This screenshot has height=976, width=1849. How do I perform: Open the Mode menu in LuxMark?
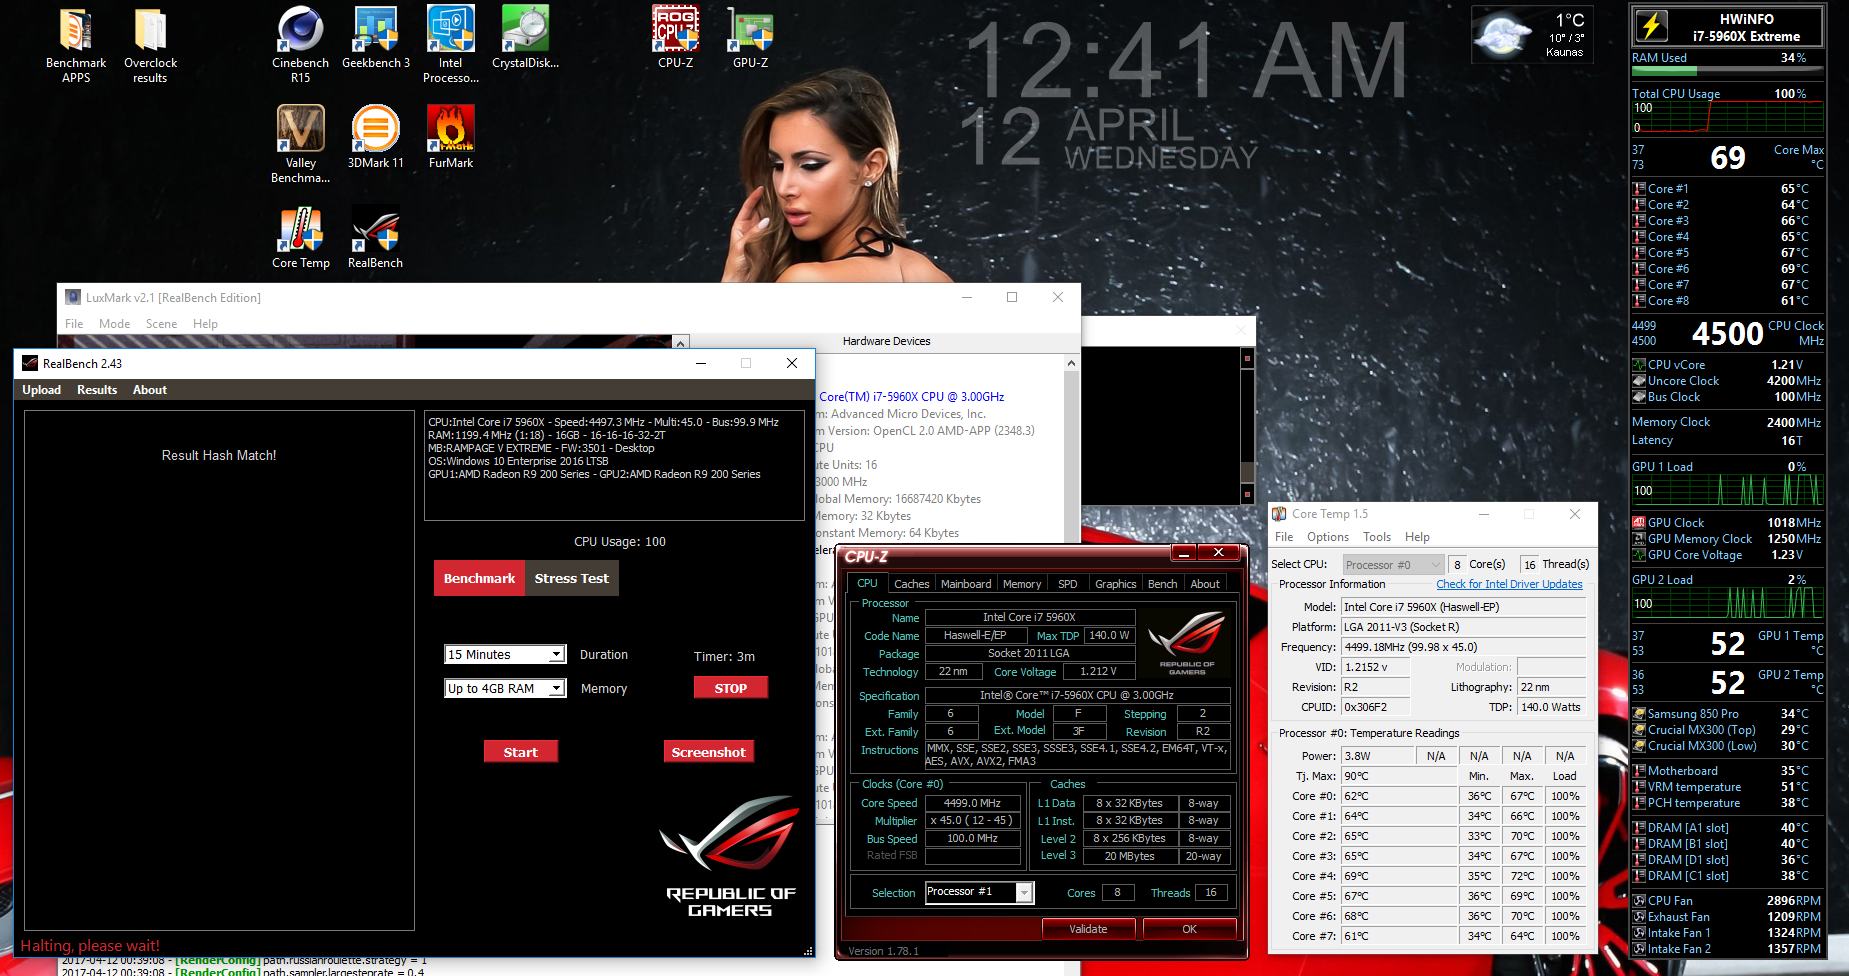[x=114, y=324]
